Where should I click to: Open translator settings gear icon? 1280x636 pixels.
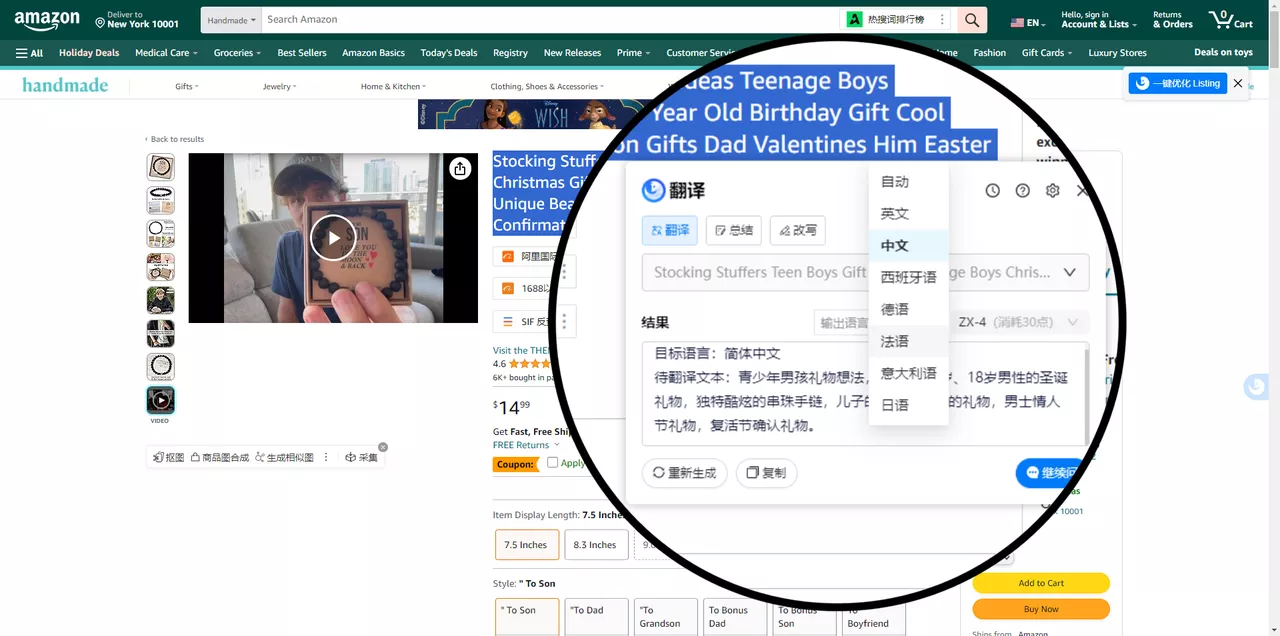(x=1052, y=190)
